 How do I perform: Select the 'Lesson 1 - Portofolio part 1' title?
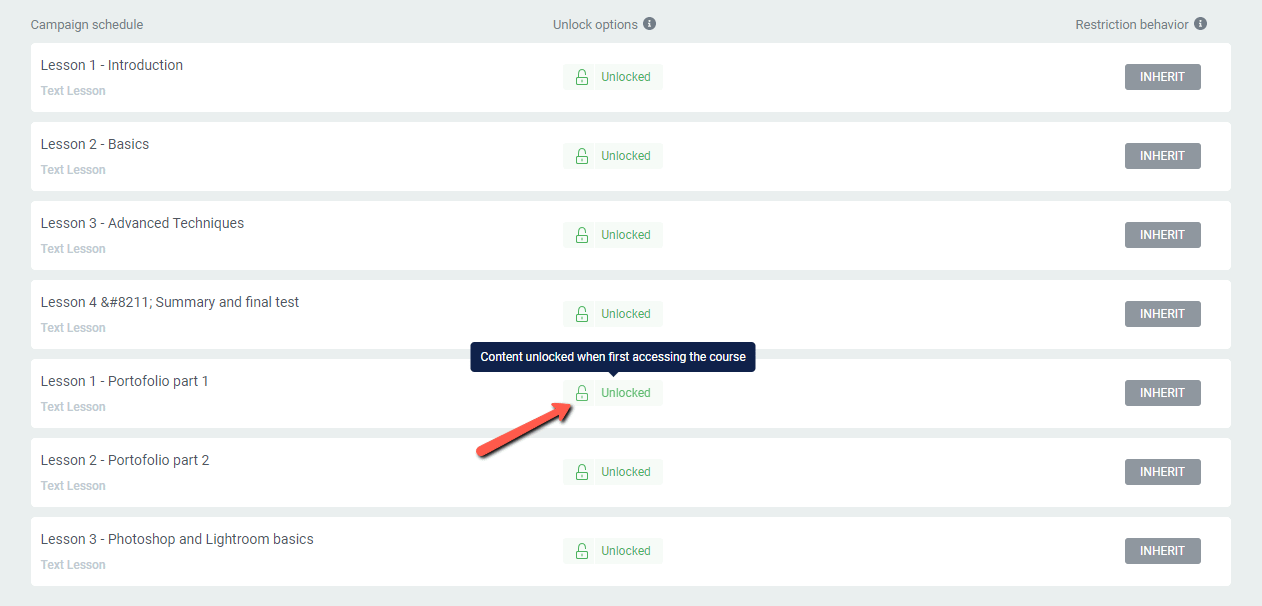coord(125,381)
